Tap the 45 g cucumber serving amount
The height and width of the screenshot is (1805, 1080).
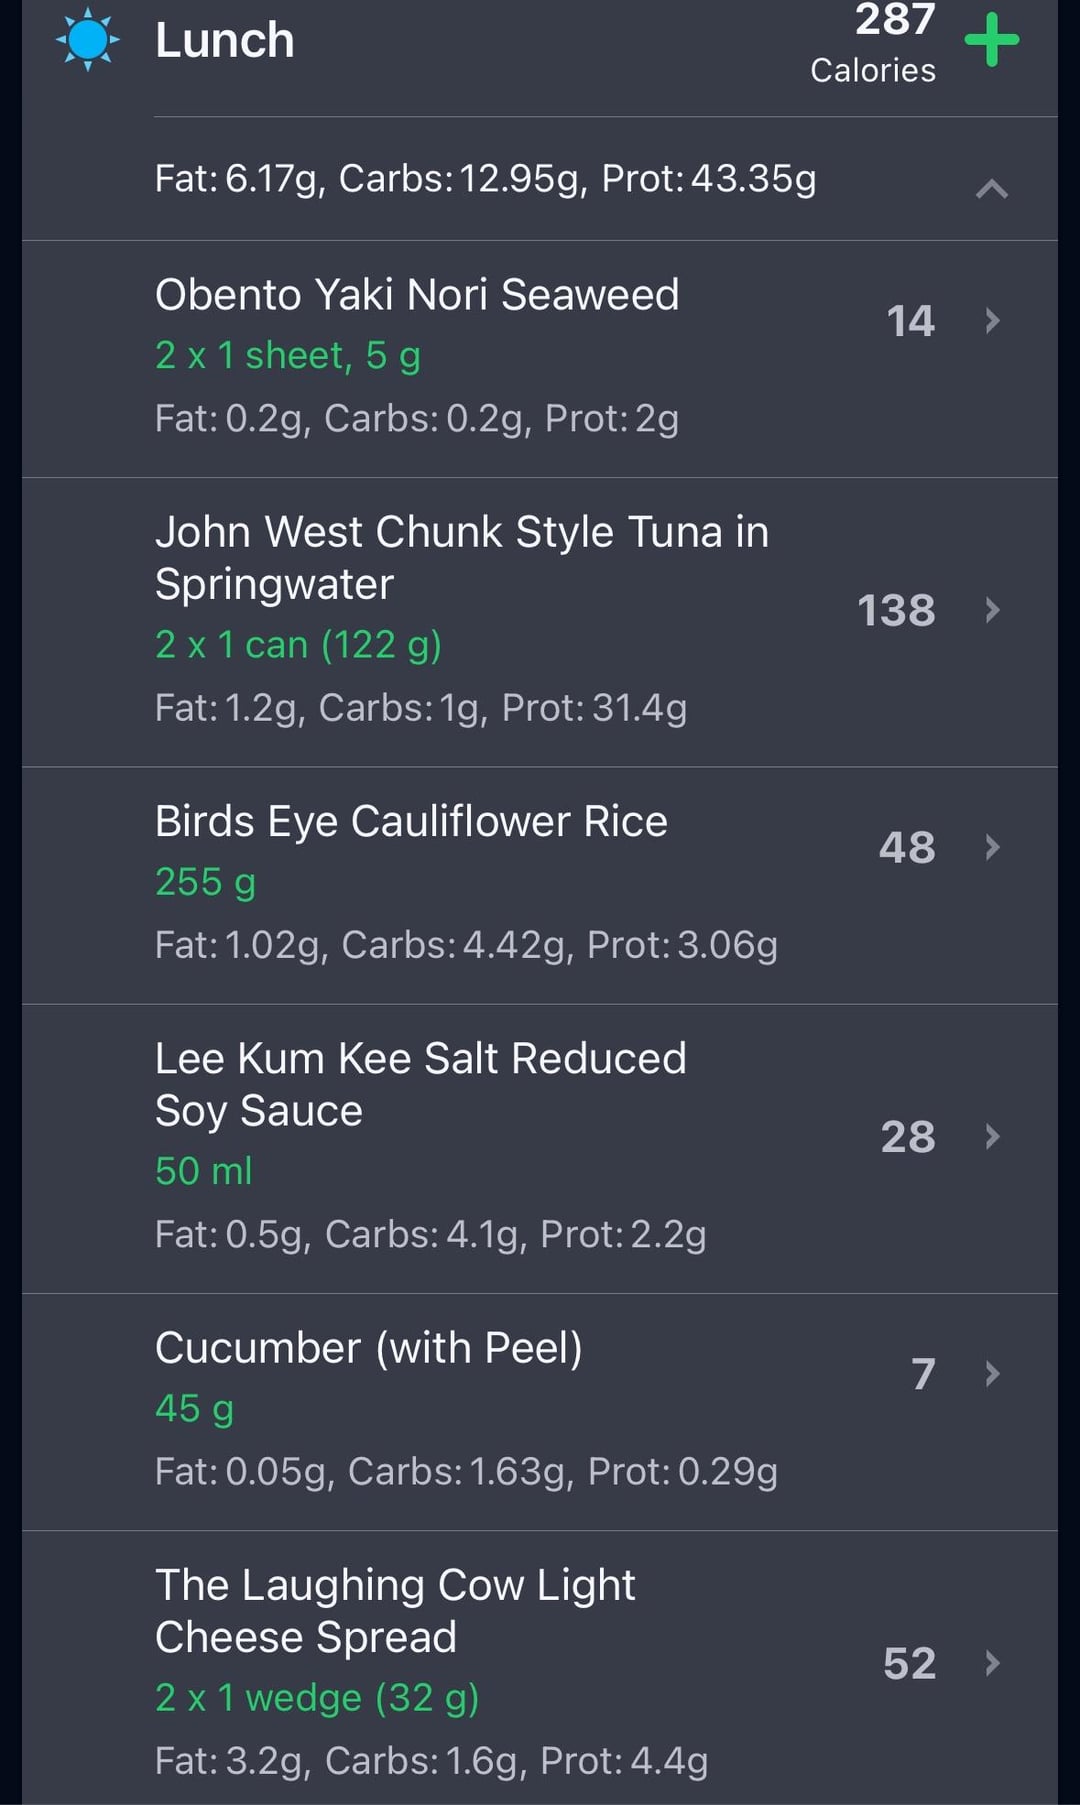click(x=195, y=1408)
